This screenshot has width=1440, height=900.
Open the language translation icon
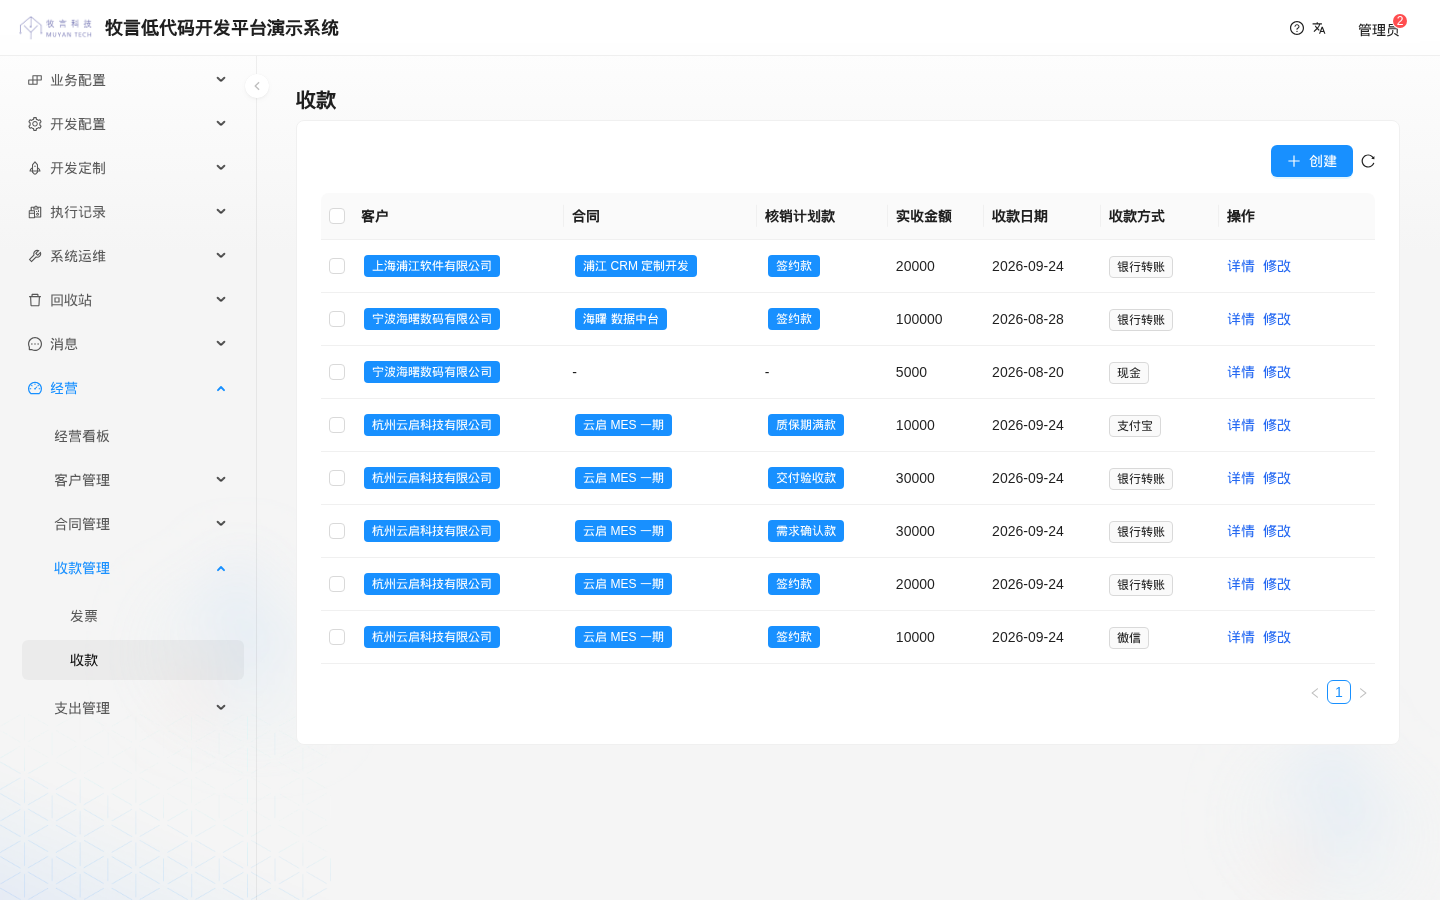tap(1319, 28)
